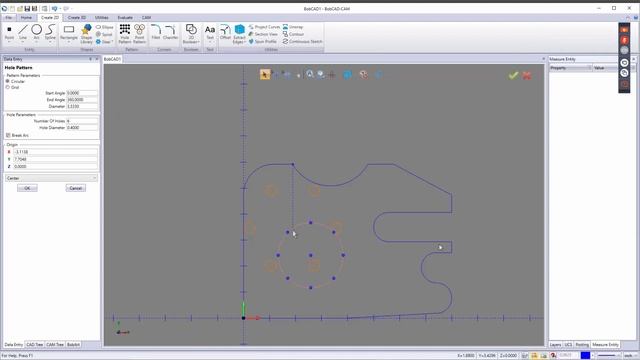This screenshot has width=640, height=360.
Task: Open the CAM Tree panel tab
Action: (x=55, y=345)
